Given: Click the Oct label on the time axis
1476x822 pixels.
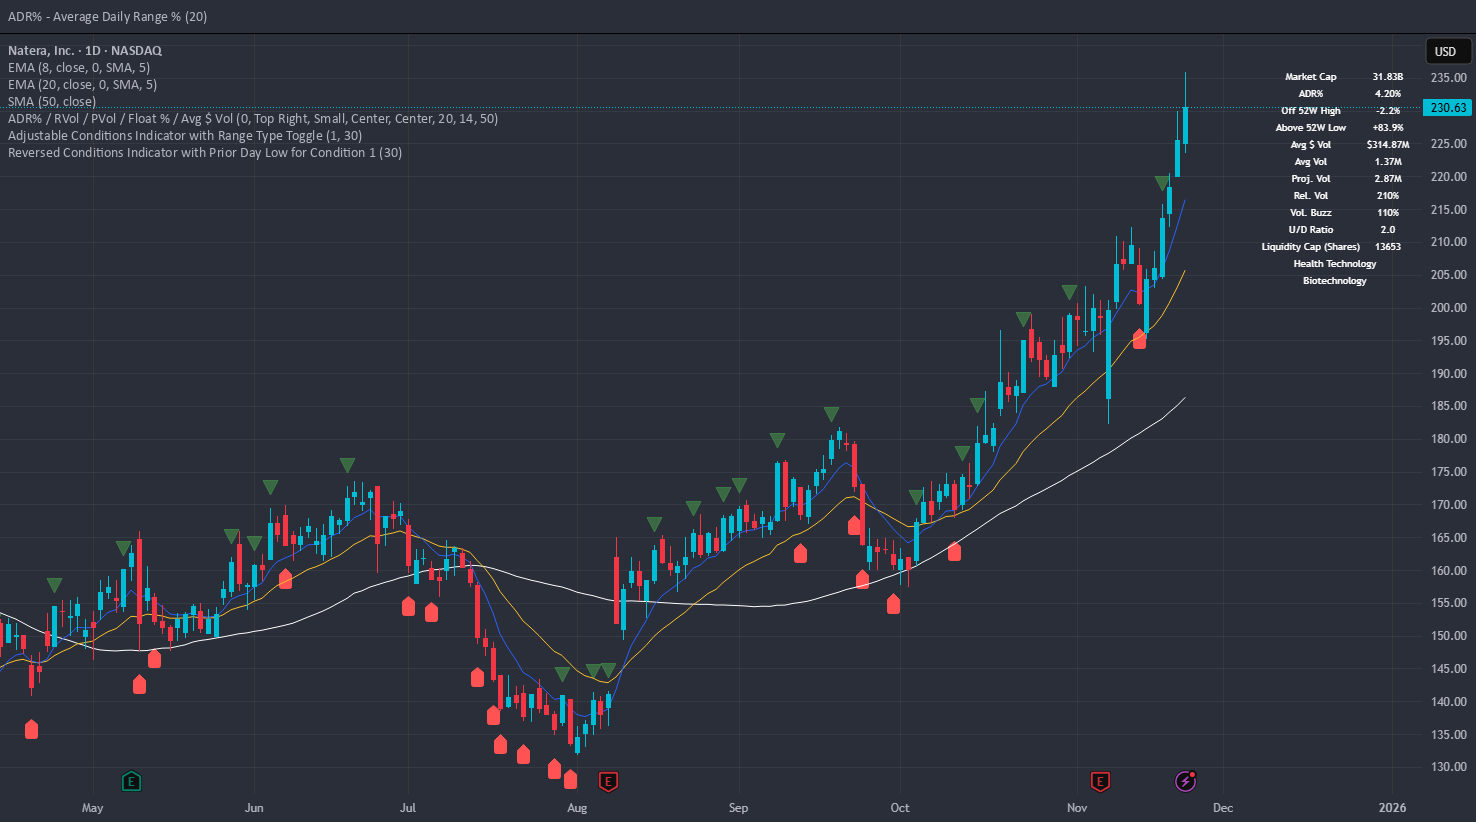Looking at the screenshot, I should point(900,808).
